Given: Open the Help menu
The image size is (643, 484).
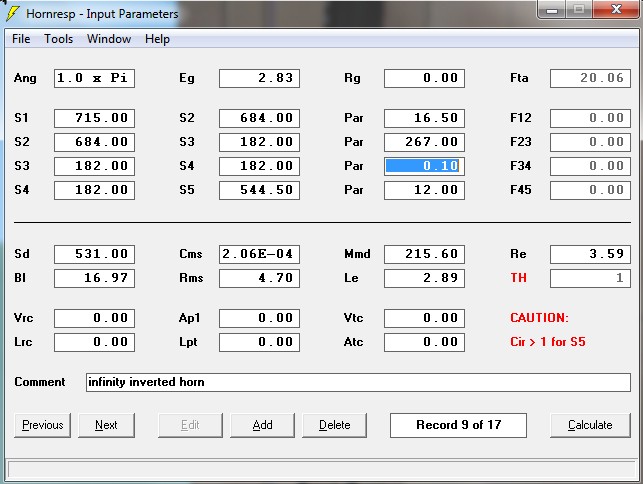Looking at the screenshot, I should point(157,39).
